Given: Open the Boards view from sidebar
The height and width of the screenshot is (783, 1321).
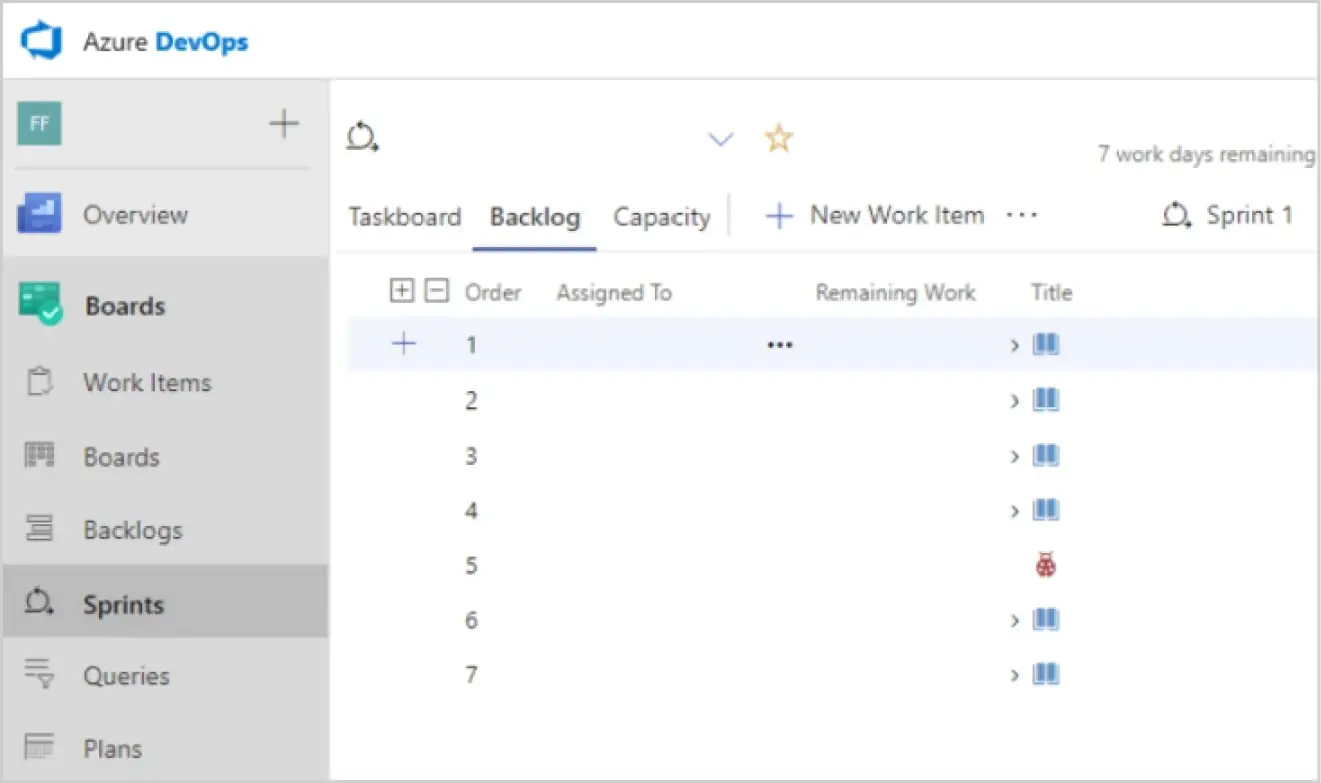Looking at the screenshot, I should (121, 456).
